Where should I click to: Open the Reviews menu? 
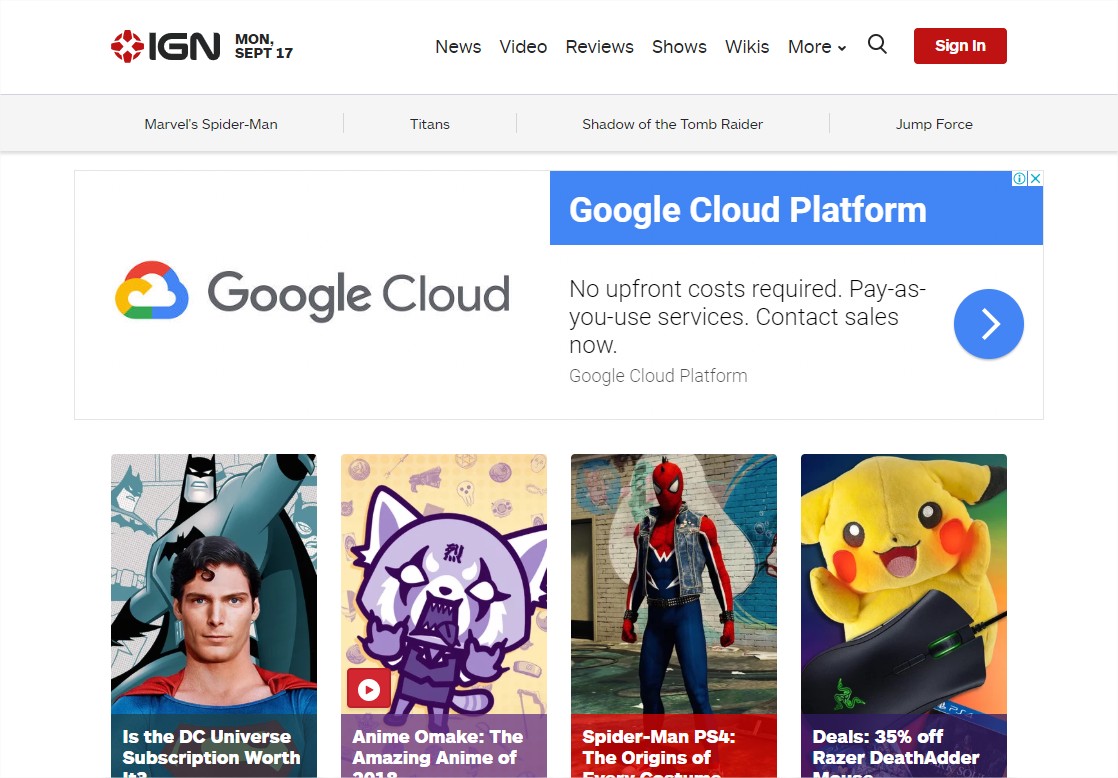point(599,47)
